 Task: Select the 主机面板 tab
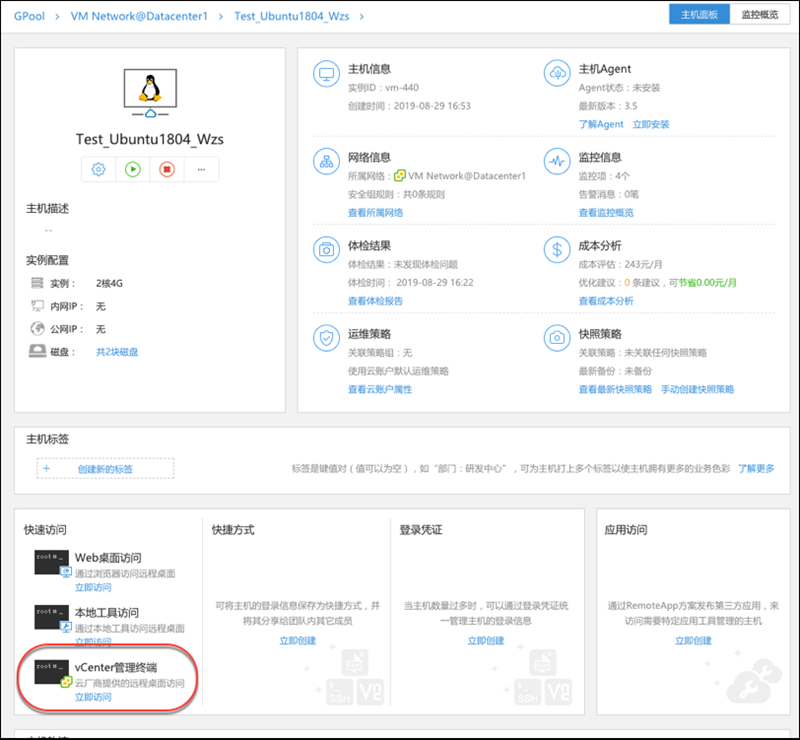(699, 15)
